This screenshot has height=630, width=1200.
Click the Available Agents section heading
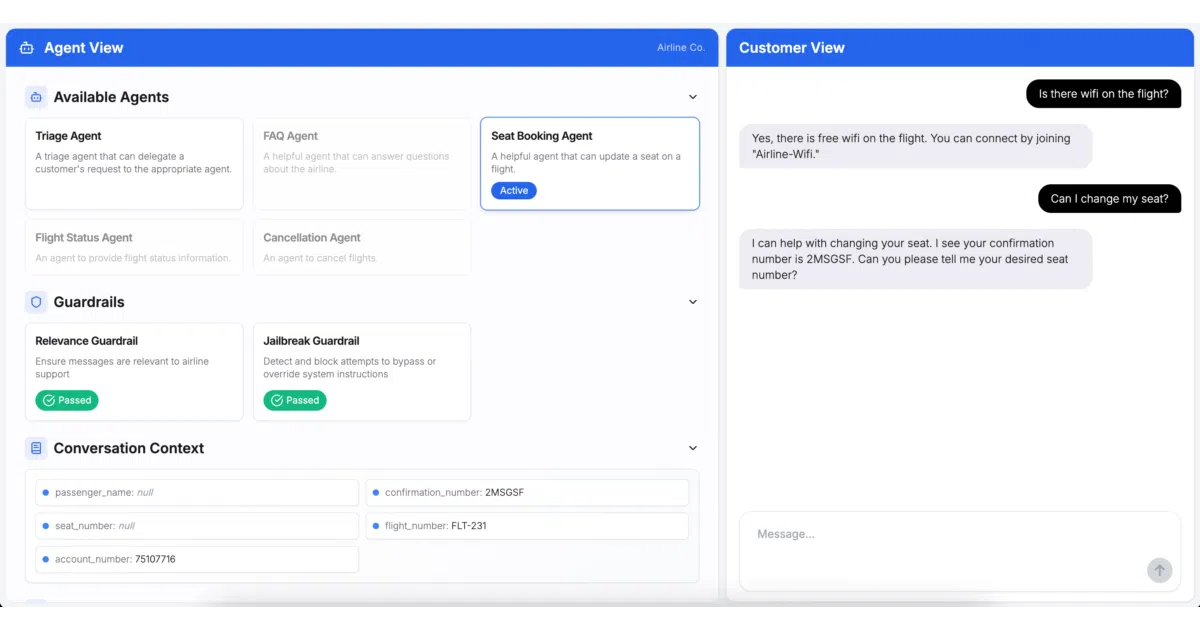click(x=111, y=97)
